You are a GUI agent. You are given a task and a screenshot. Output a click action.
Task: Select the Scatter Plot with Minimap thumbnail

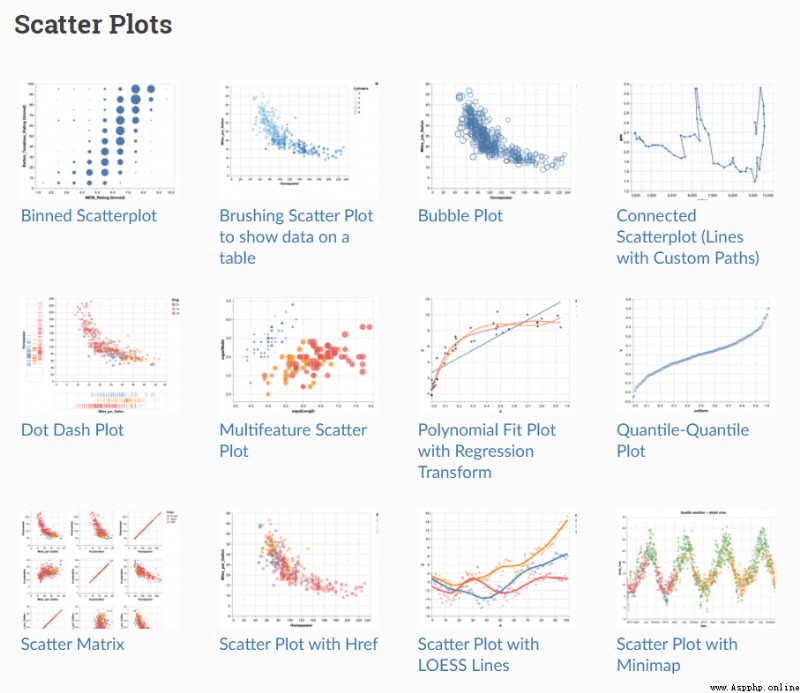coord(696,569)
